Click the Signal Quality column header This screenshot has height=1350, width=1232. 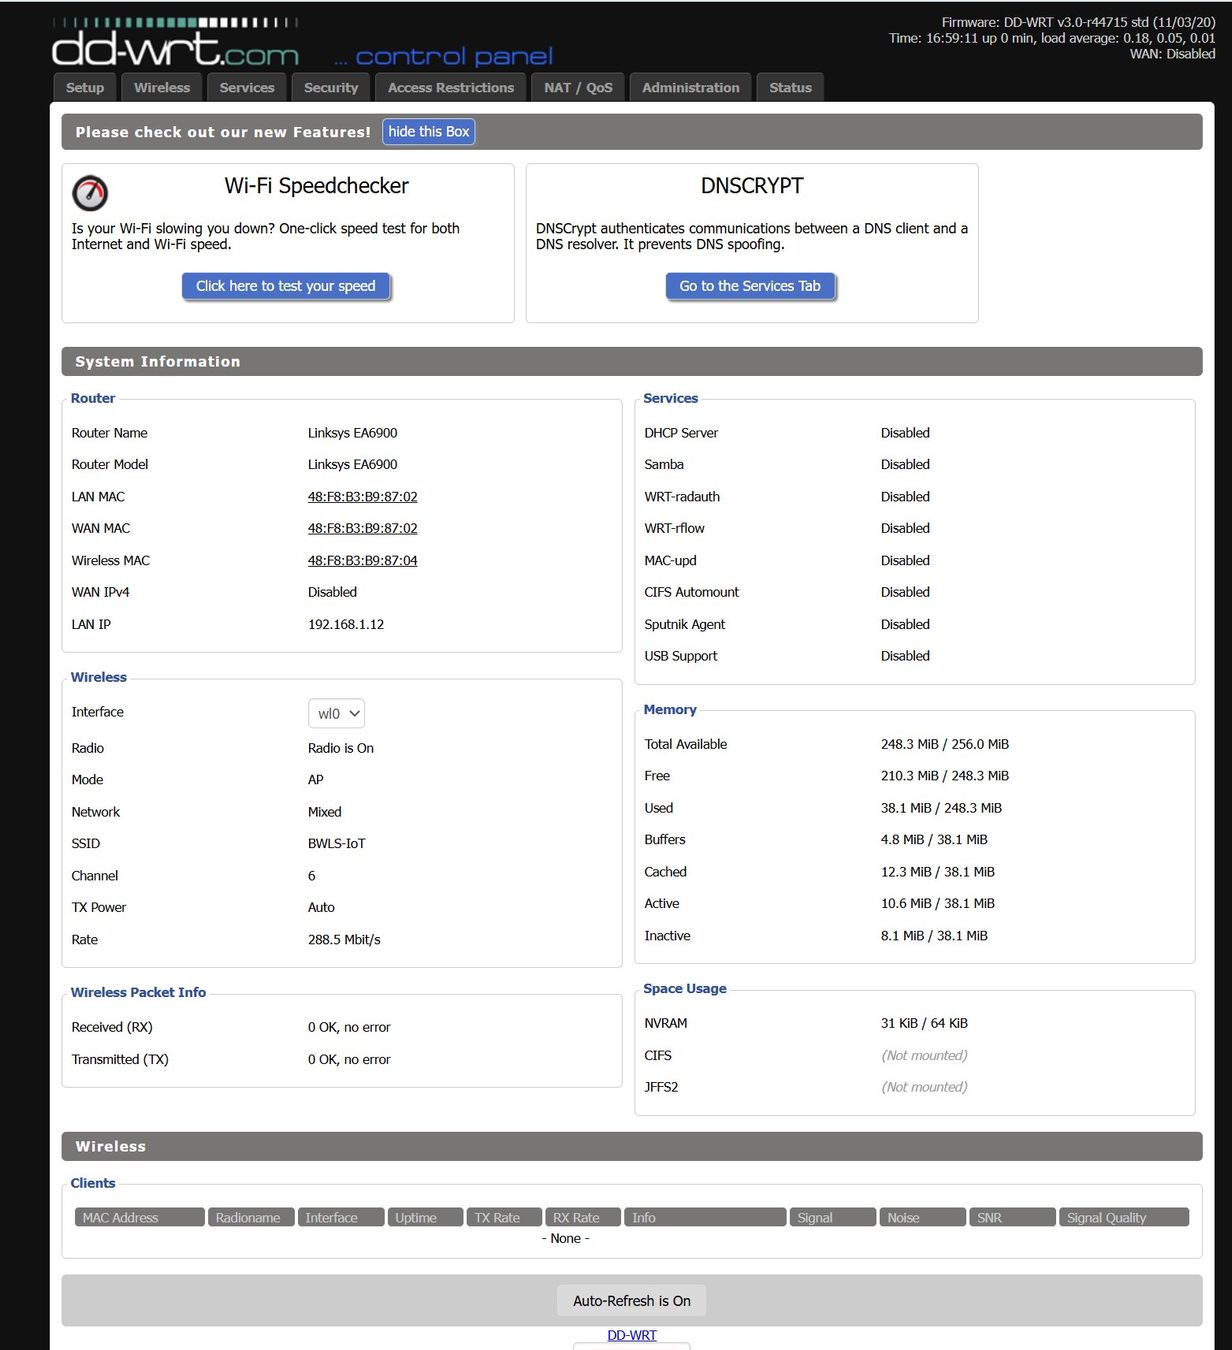coord(1124,1217)
